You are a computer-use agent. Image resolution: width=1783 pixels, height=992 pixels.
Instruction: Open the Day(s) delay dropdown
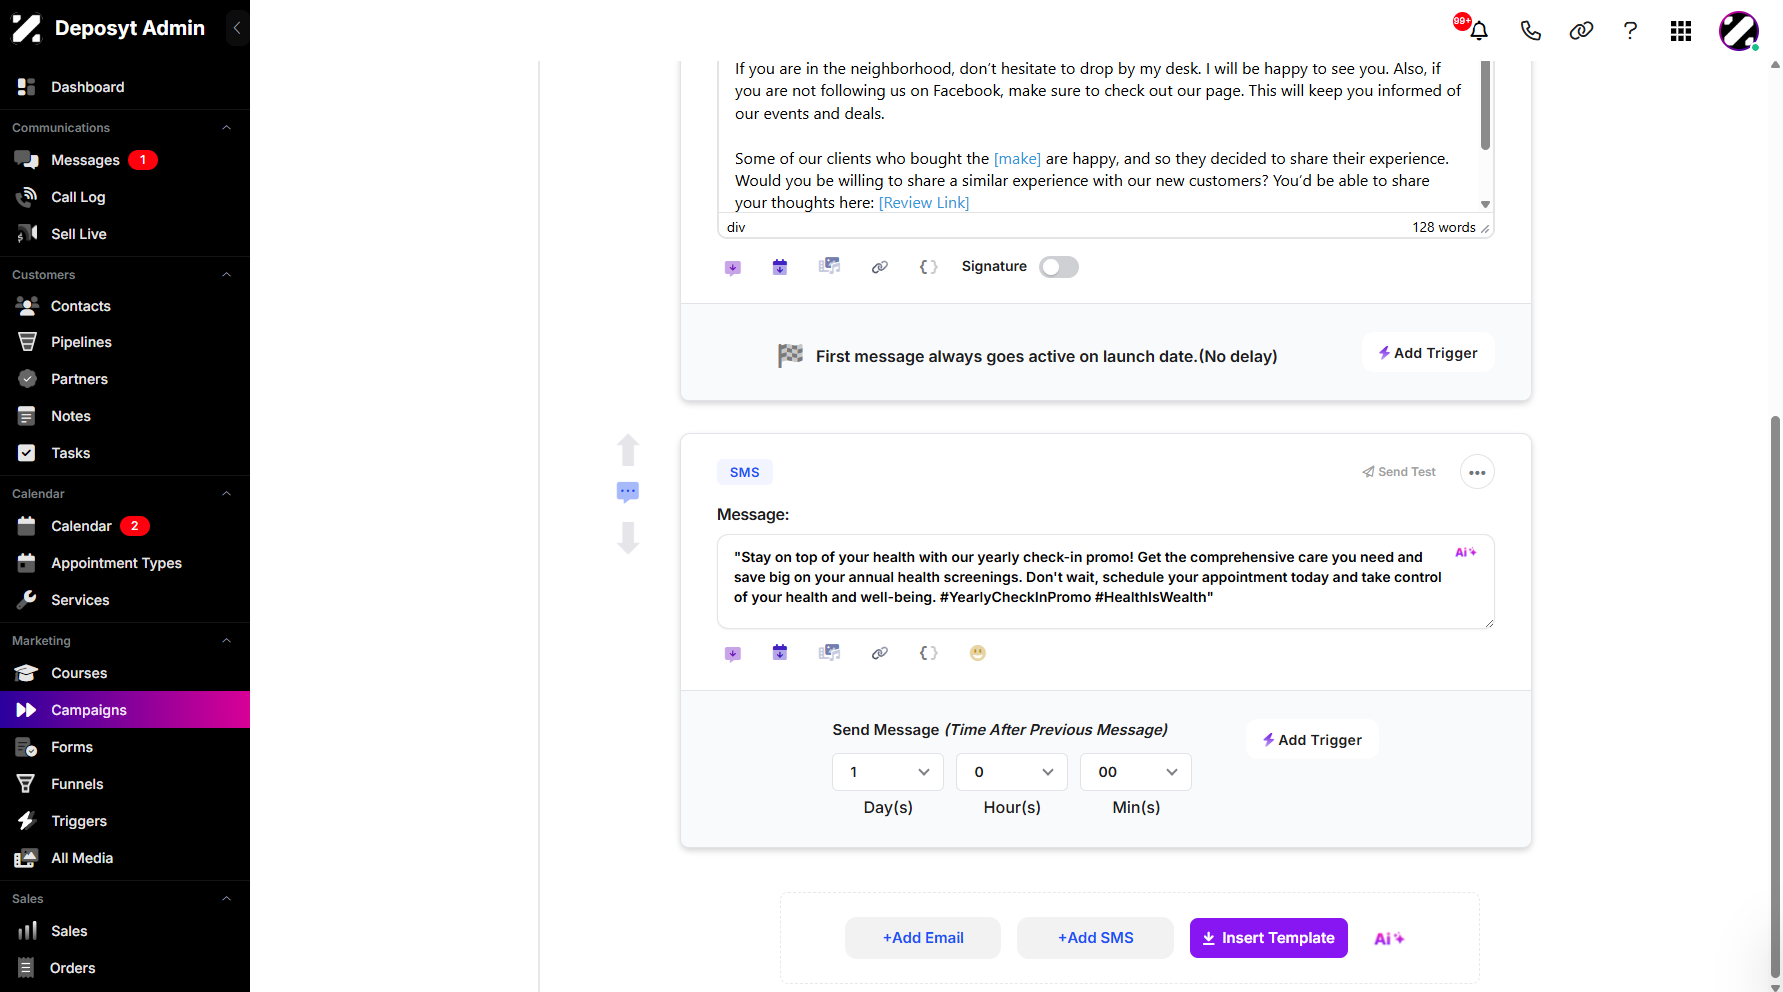(x=888, y=772)
